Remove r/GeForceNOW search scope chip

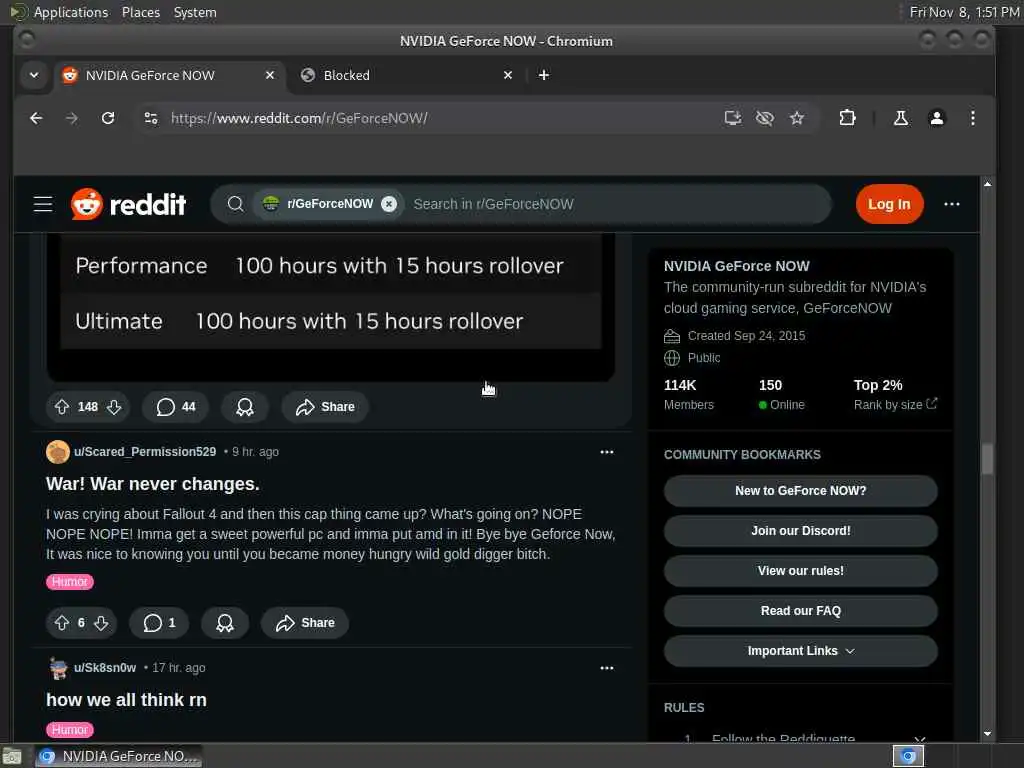coord(389,204)
